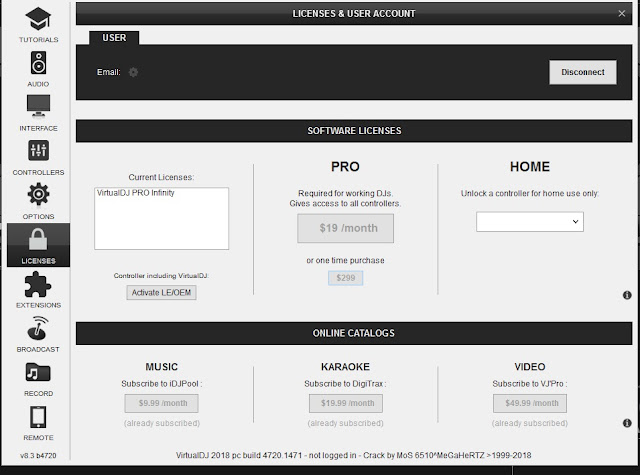Open the Controllers mixer icon
Screen dimensions: 640x475
(38, 150)
